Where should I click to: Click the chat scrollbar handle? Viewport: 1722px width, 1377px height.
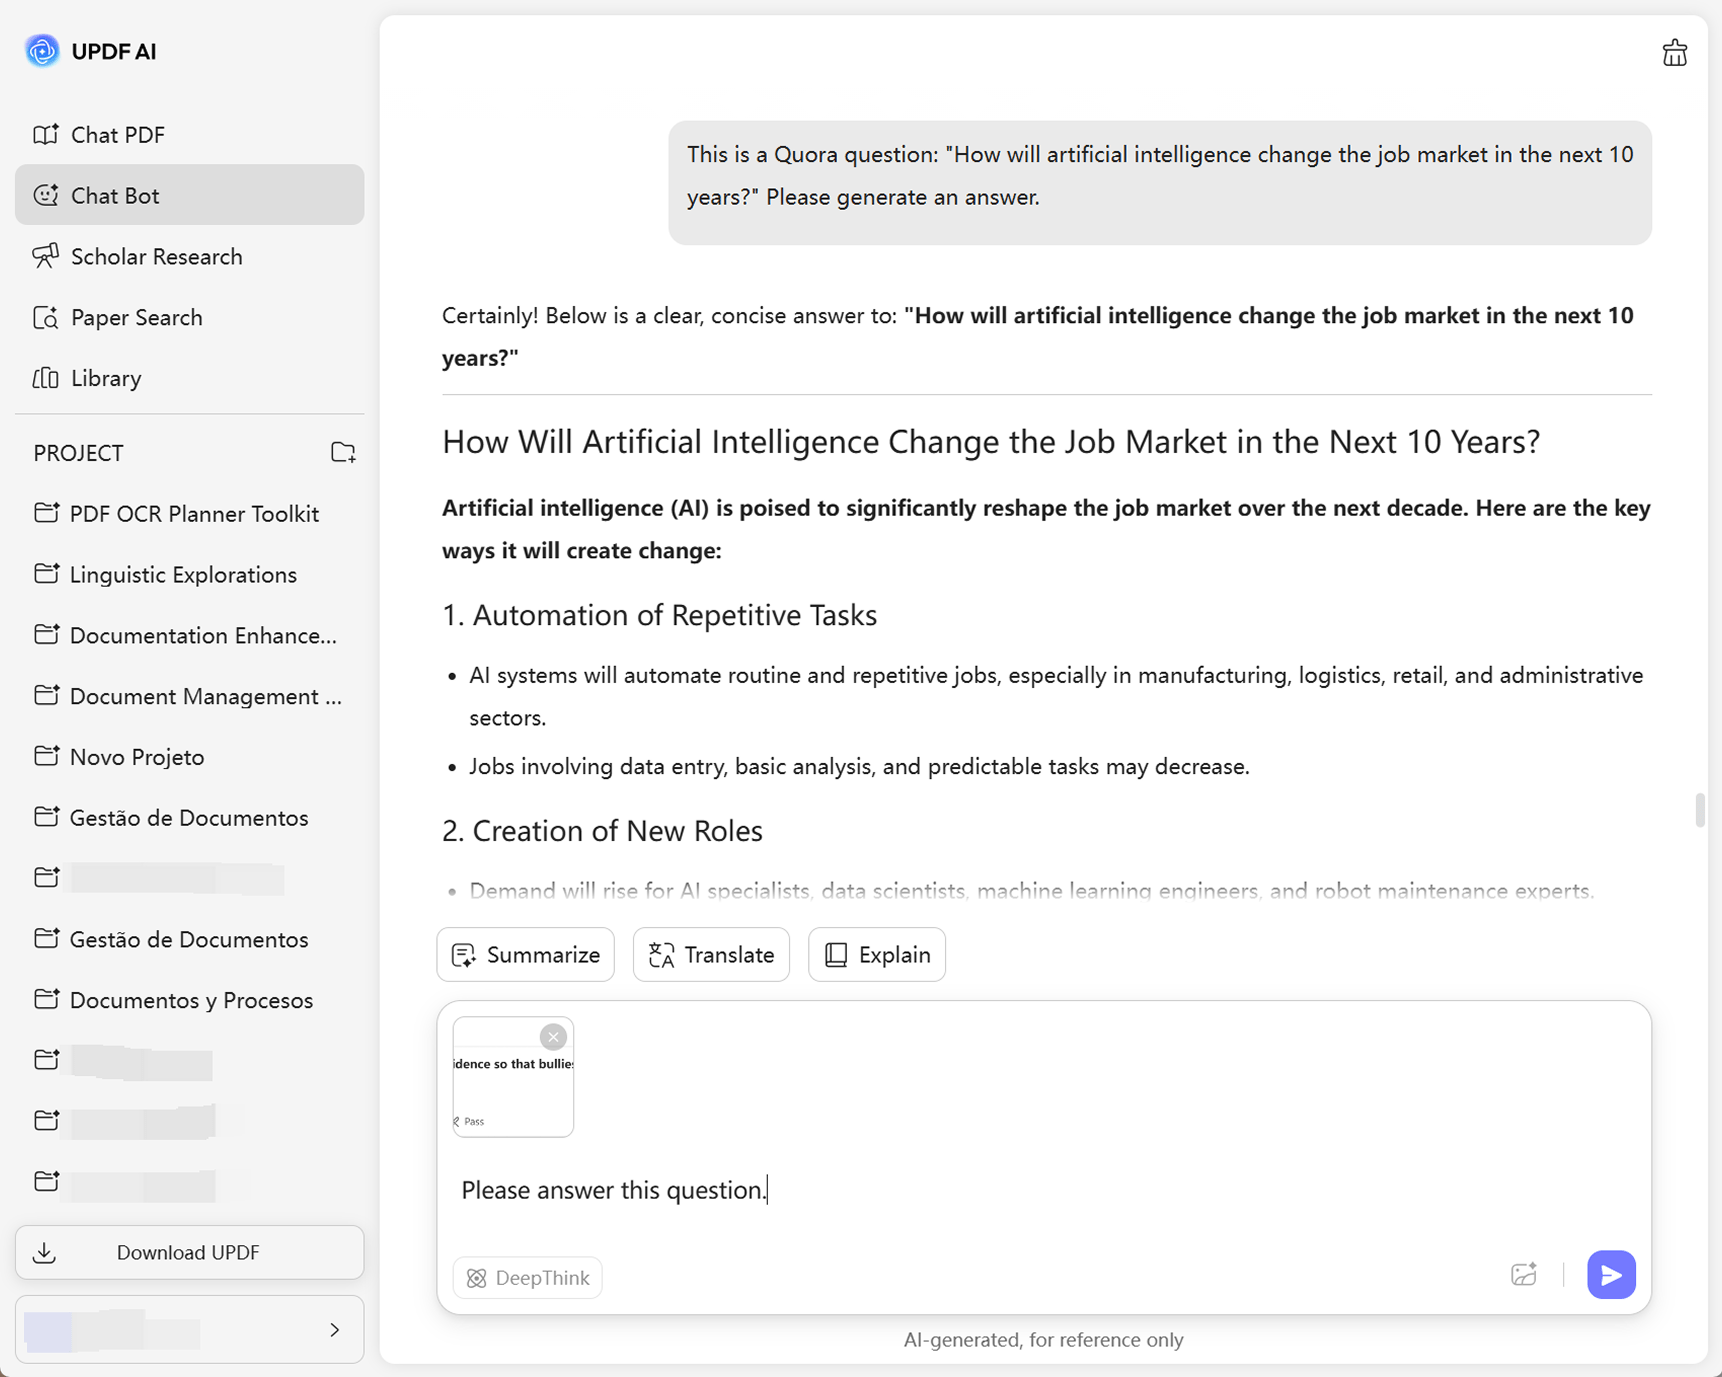coord(1699,810)
